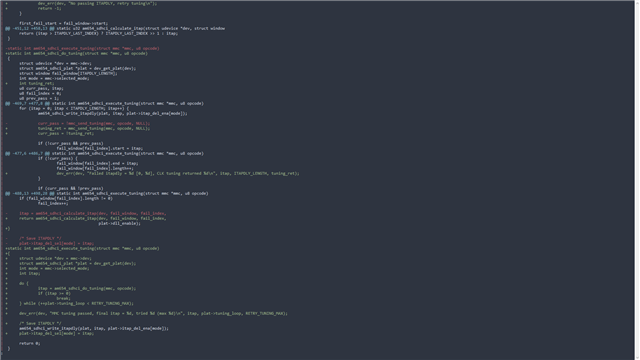The height and width of the screenshot is (360, 640).
Task: Click the 'return 0;' line
Action: pos(29,343)
